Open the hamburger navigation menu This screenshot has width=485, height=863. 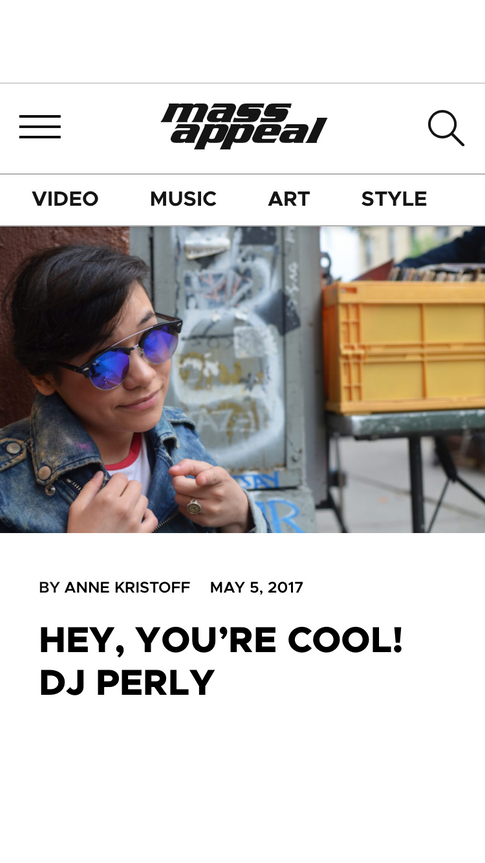(x=40, y=127)
